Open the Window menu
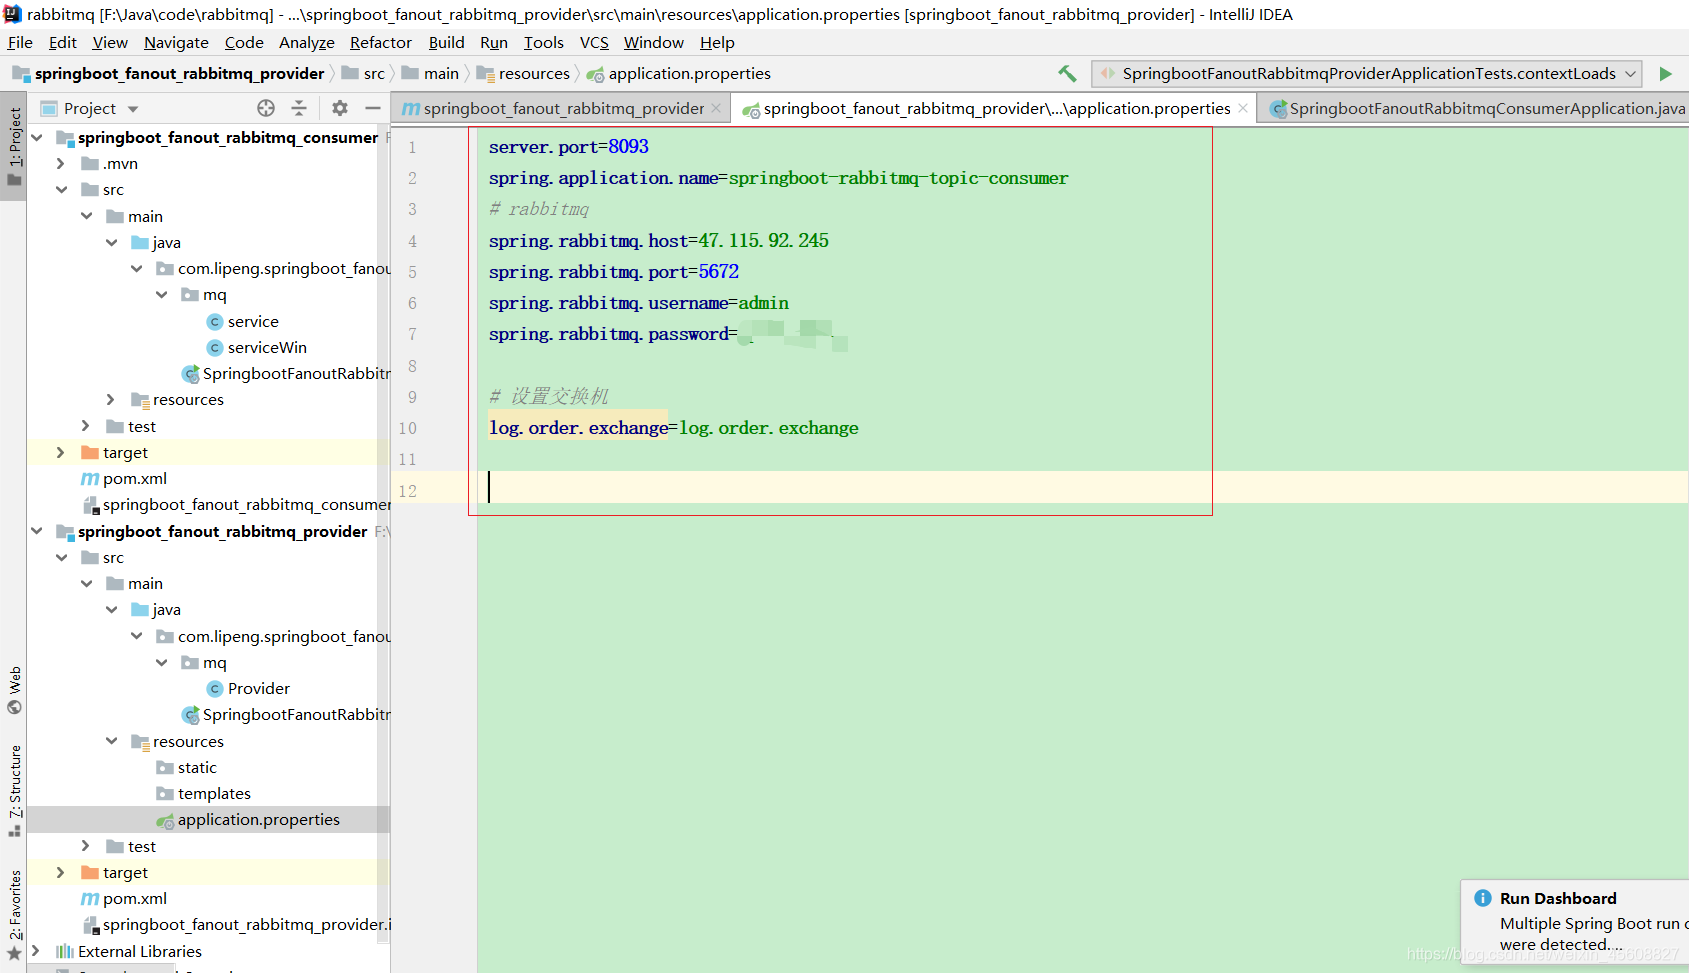The width and height of the screenshot is (1689, 973). pos(653,42)
